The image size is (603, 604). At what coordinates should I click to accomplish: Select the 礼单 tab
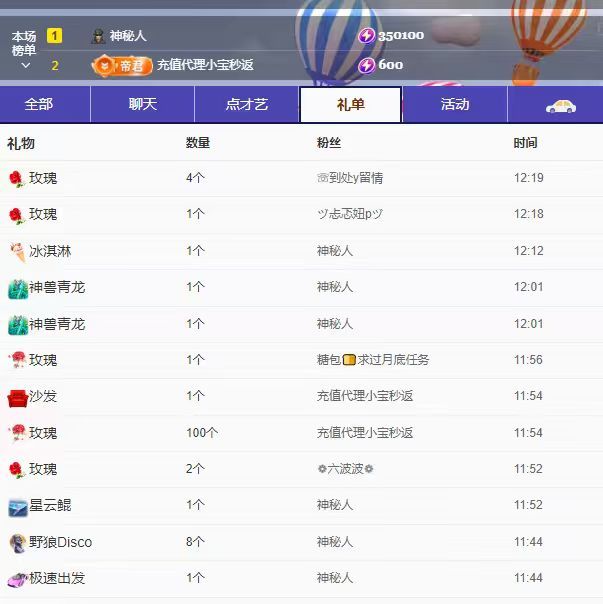click(x=350, y=105)
